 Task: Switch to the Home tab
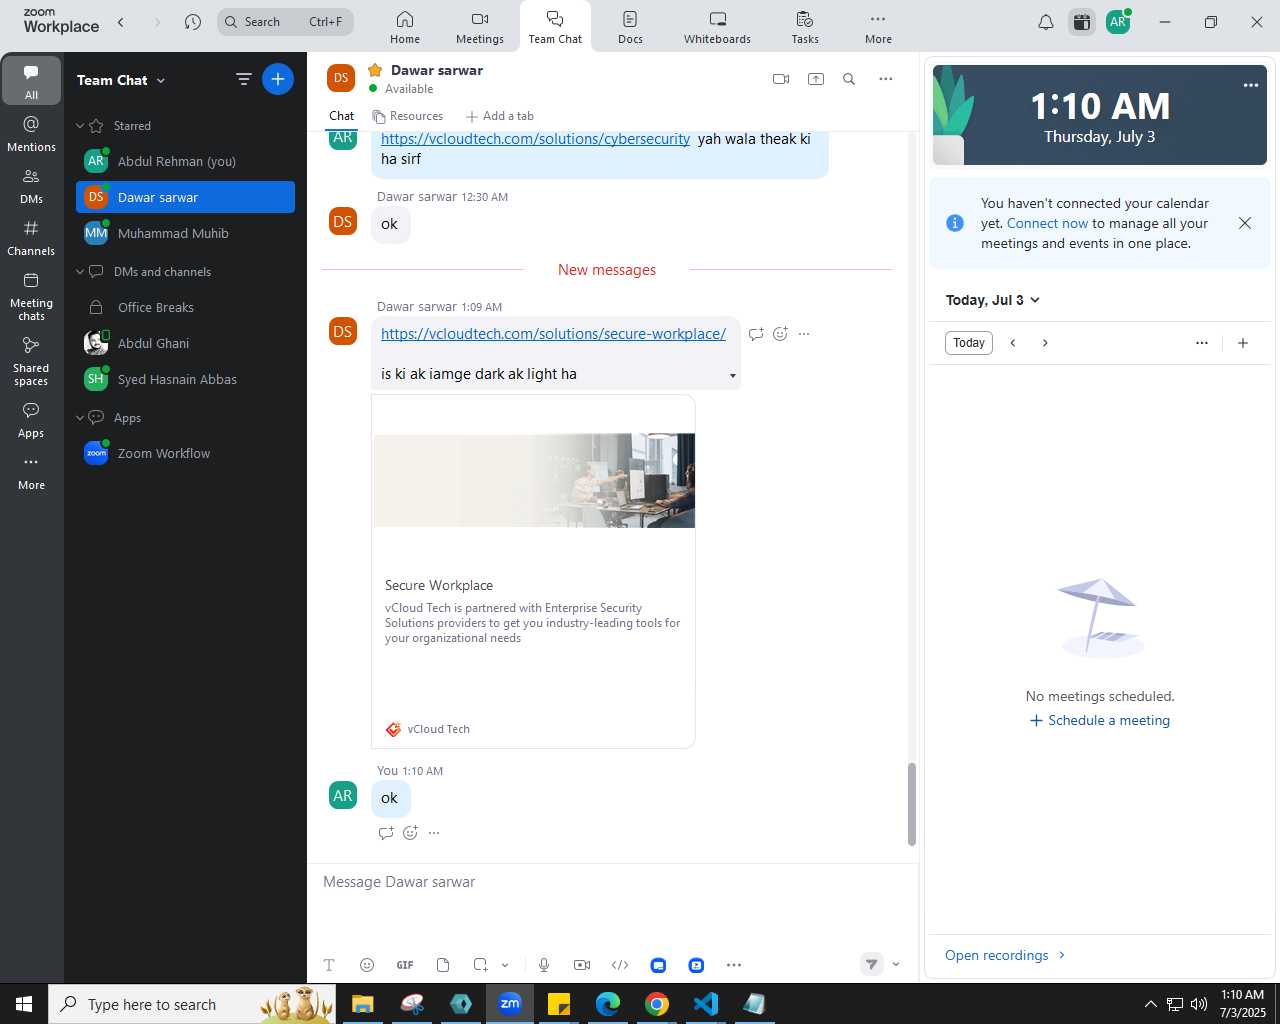click(x=405, y=27)
